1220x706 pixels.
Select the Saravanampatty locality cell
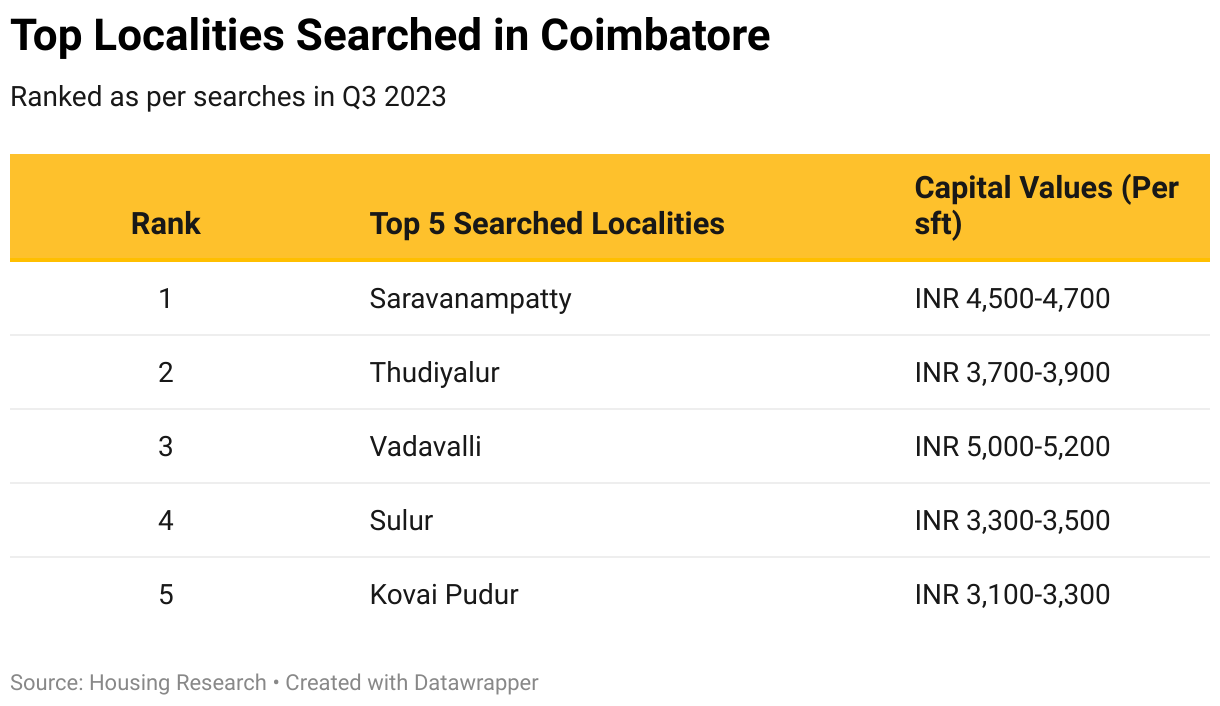[x=470, y=298]
